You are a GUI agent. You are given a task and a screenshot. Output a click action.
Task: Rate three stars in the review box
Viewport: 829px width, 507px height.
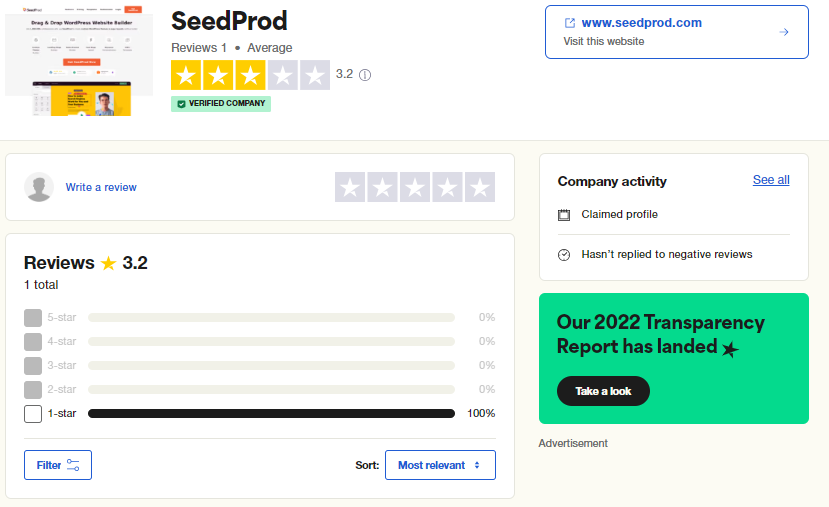pyautogui.click(x=415, y=187)
